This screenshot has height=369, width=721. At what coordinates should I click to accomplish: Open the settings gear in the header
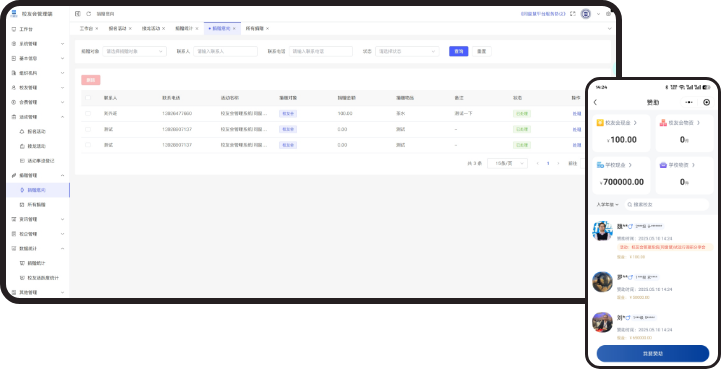[608, 14]
